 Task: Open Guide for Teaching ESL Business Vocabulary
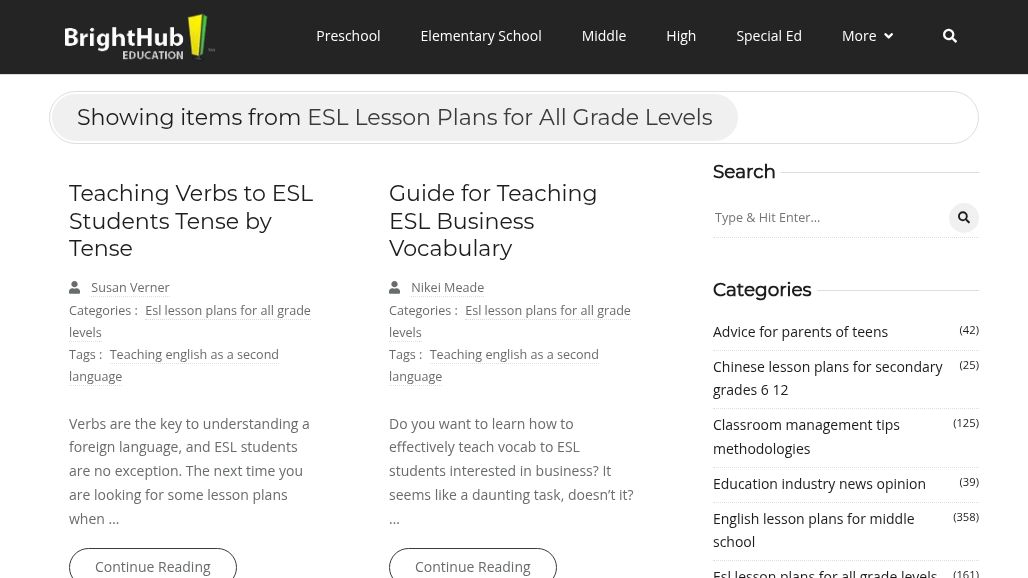493,220
